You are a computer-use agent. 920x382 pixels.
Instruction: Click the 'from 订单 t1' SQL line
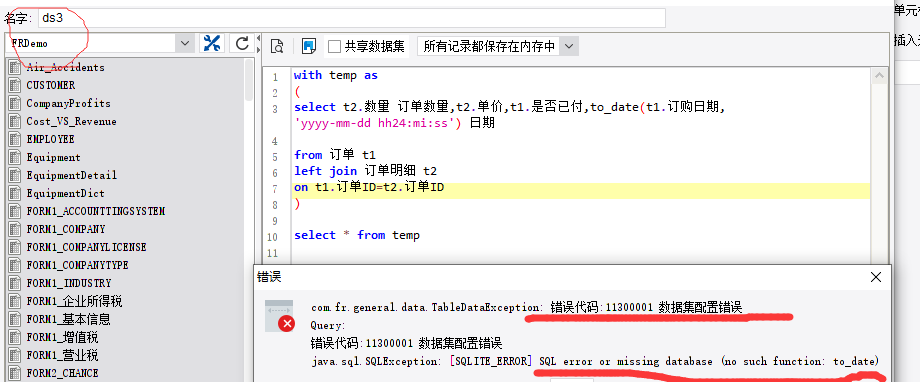pos(334,155)
